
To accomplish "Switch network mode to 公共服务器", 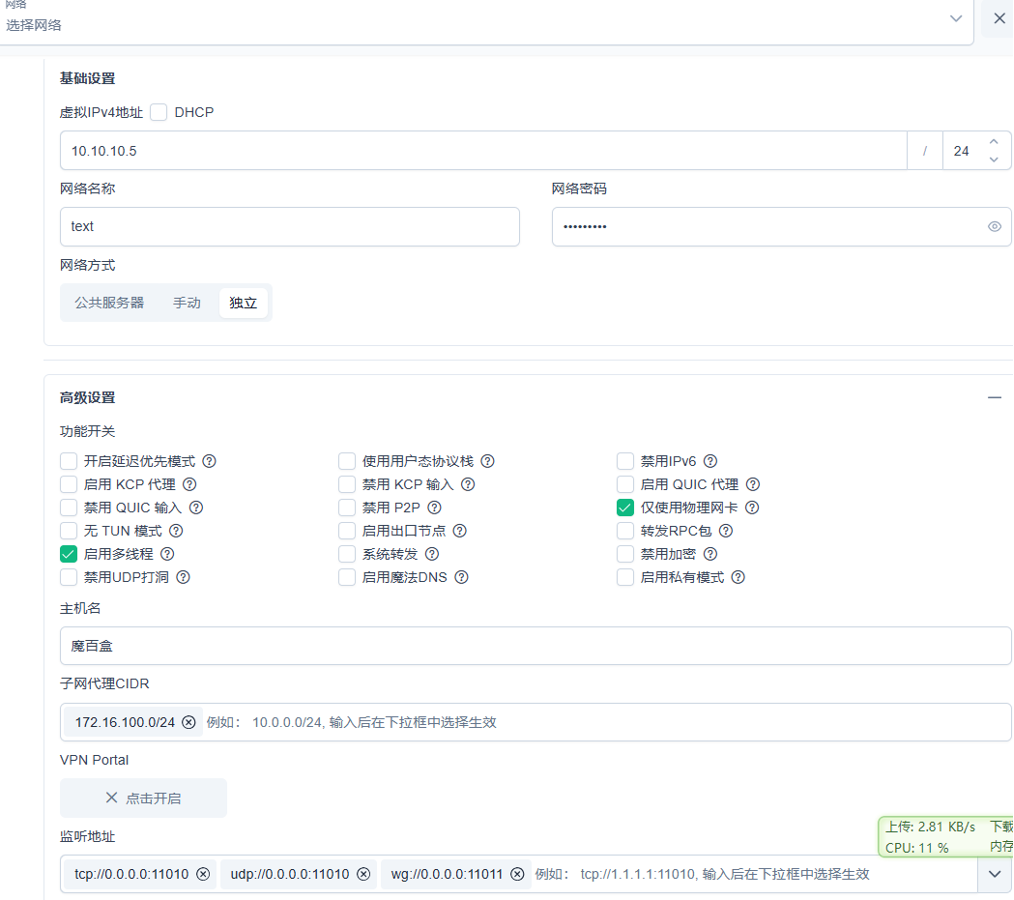I will pyautogui.click(x=109, y=302).
